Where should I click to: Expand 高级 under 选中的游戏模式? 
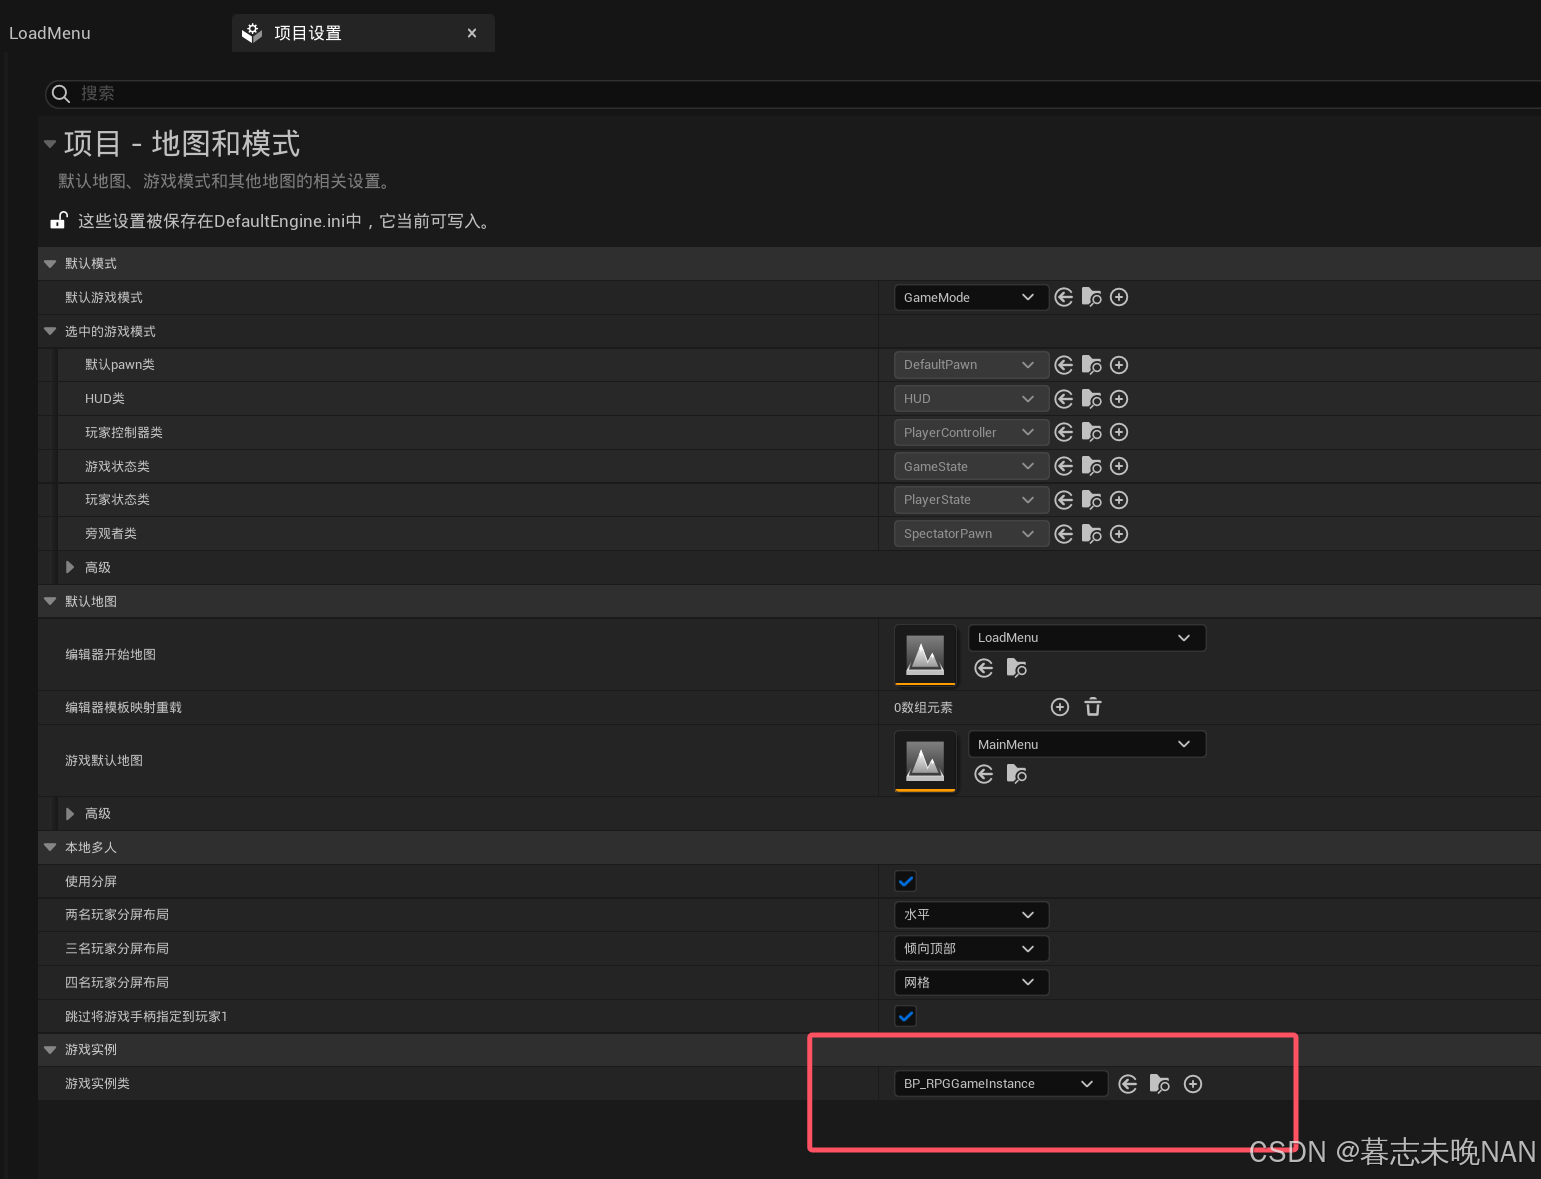[x=70, y=567]
